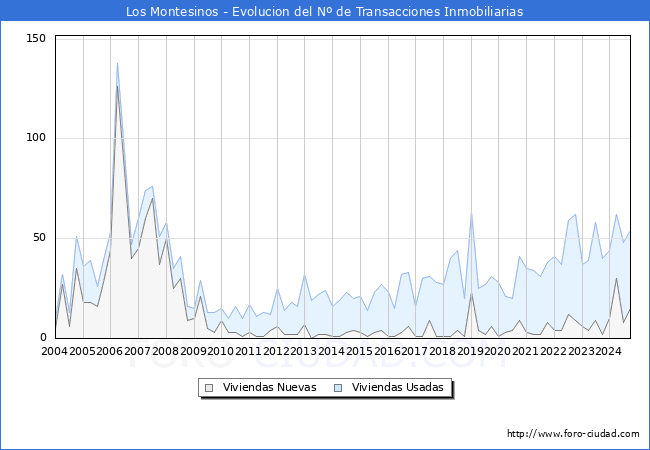Click the 2018 x-axis label
Image resolution: width=650 pixels, height=450 pixels.
[x=442, y=351]
